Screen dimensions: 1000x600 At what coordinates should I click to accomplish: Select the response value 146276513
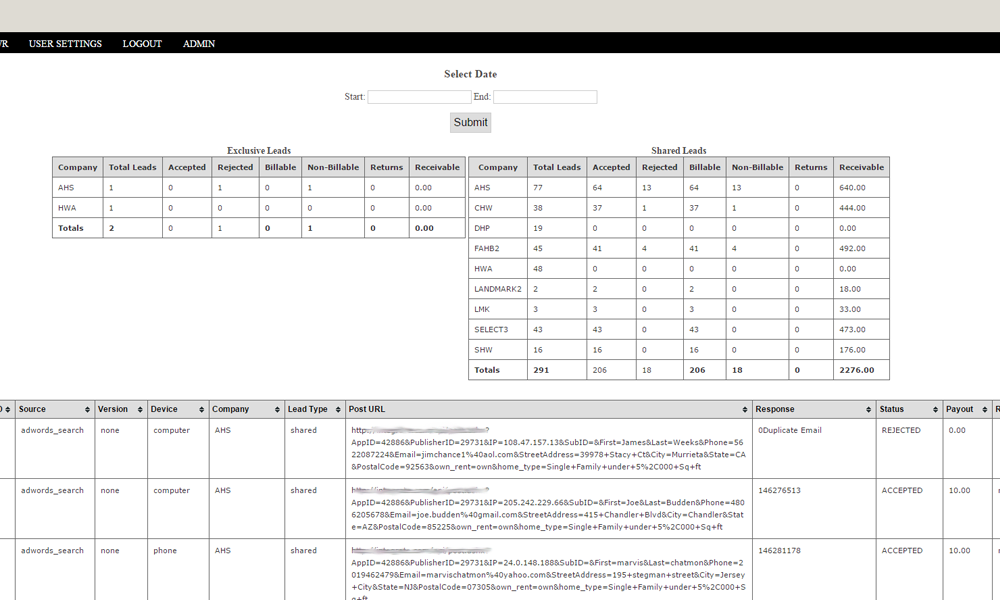(x=779, y=490)
